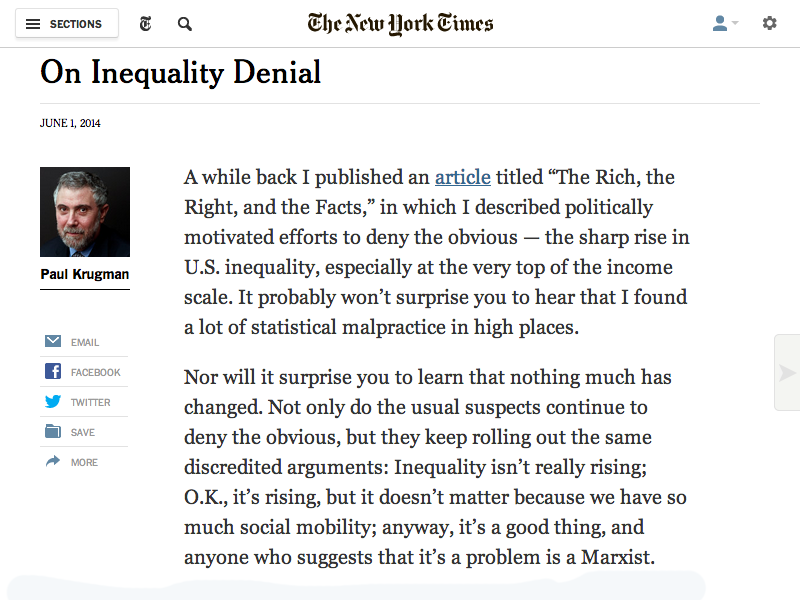This screenshot has height=600, width=800.
Task: Open more sharing options via the arrow icon
Action: click(x=52, y=461)
